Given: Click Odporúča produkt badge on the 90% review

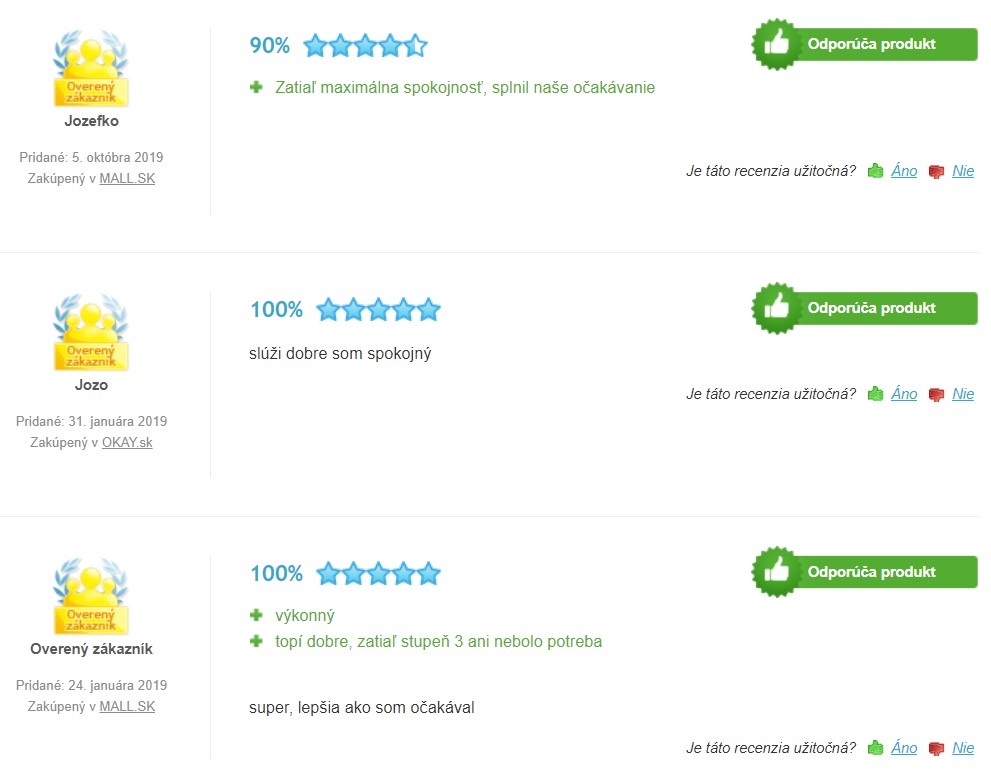Looking at the screenshot, I should 865,44.
